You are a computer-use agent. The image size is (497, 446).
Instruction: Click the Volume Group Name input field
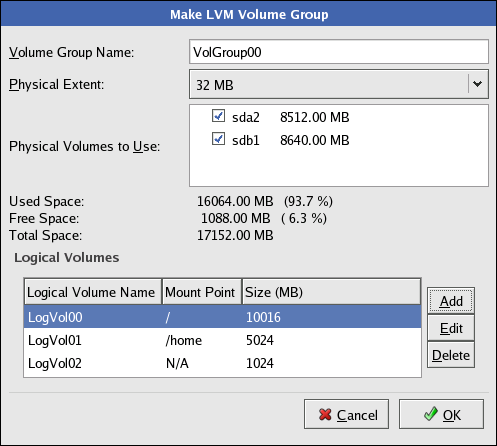pos(339,52)
